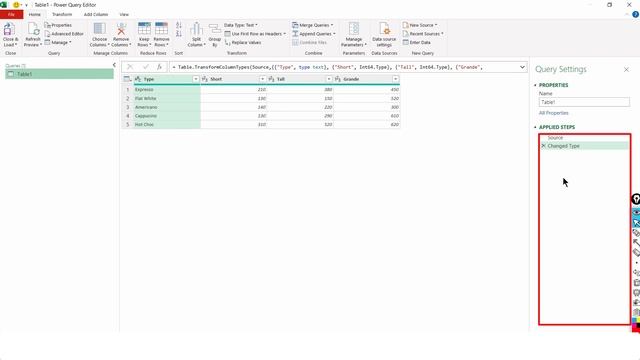Confirm the formula with the checkmark
Image resolution: width=640 pixels, height=360 pixels.
coord(145,67)
